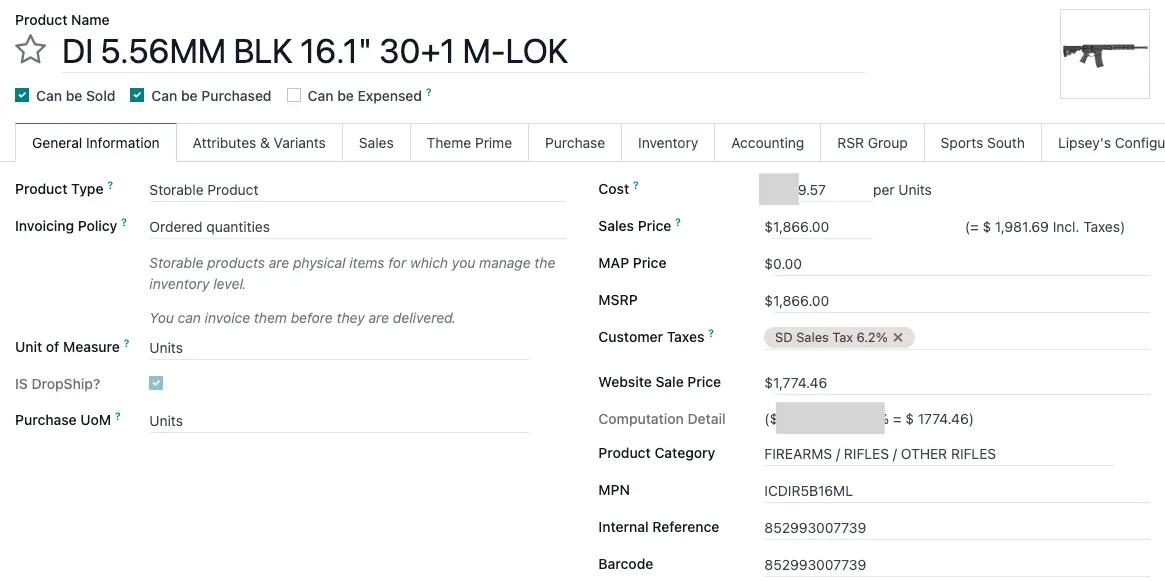The width and height of the screenshot is (1165, 581).
Task: Open the Product Category dropdown field
Action: tap(937, 454)
